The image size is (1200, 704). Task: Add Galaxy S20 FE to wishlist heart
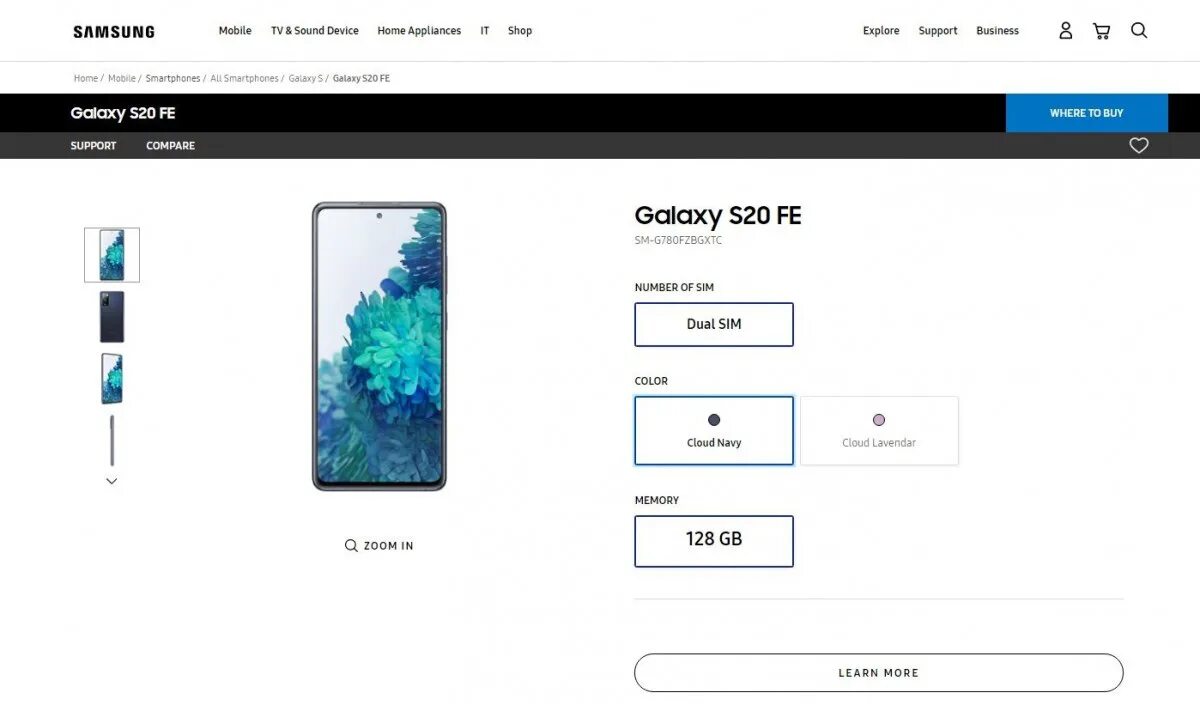click(x=1138, y=146)
